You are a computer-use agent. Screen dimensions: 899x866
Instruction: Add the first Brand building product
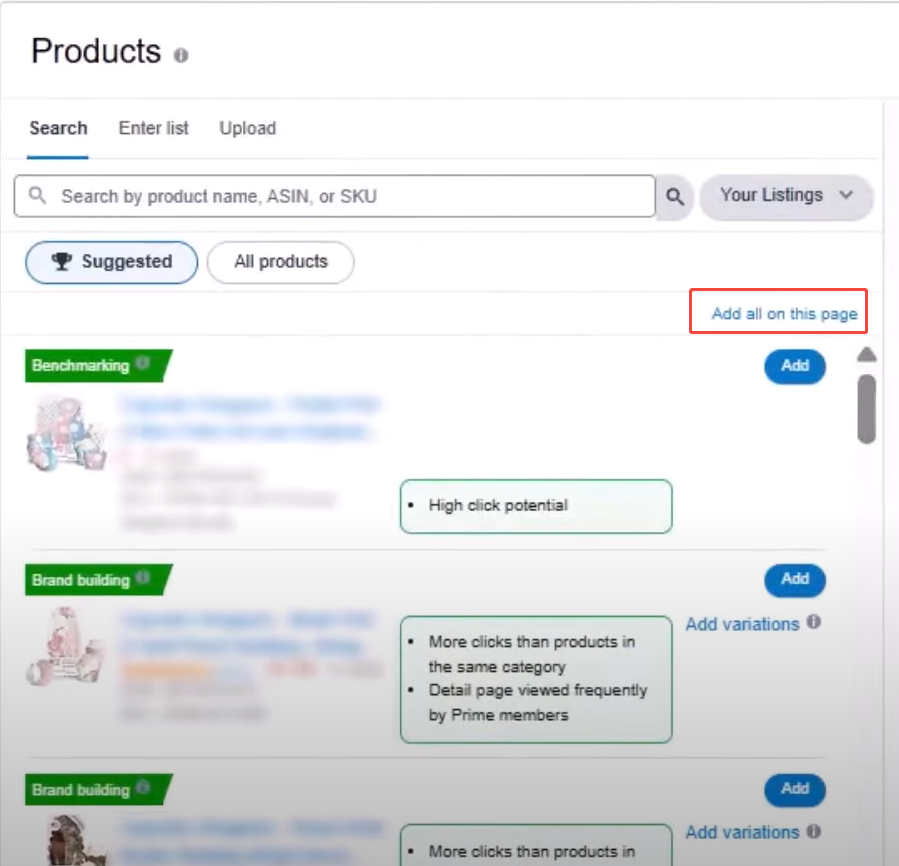[795, 580]
